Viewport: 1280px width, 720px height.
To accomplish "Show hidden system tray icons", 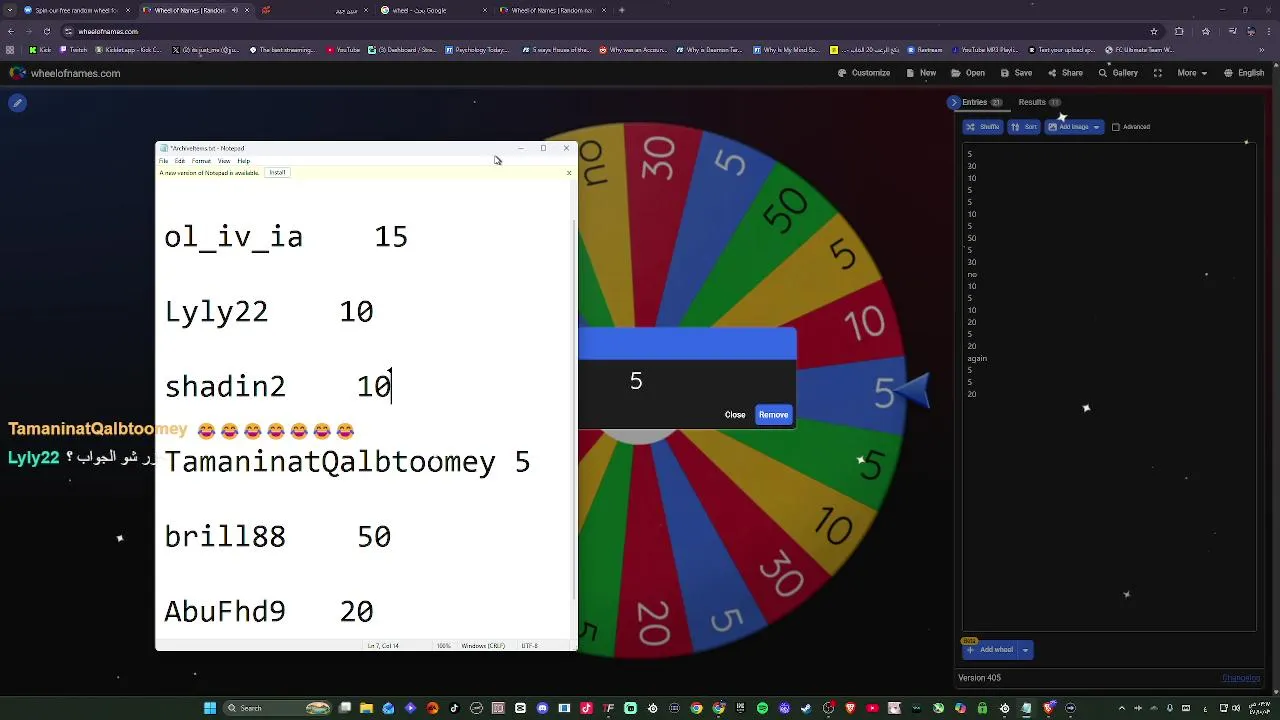I will coord(1121,708).
